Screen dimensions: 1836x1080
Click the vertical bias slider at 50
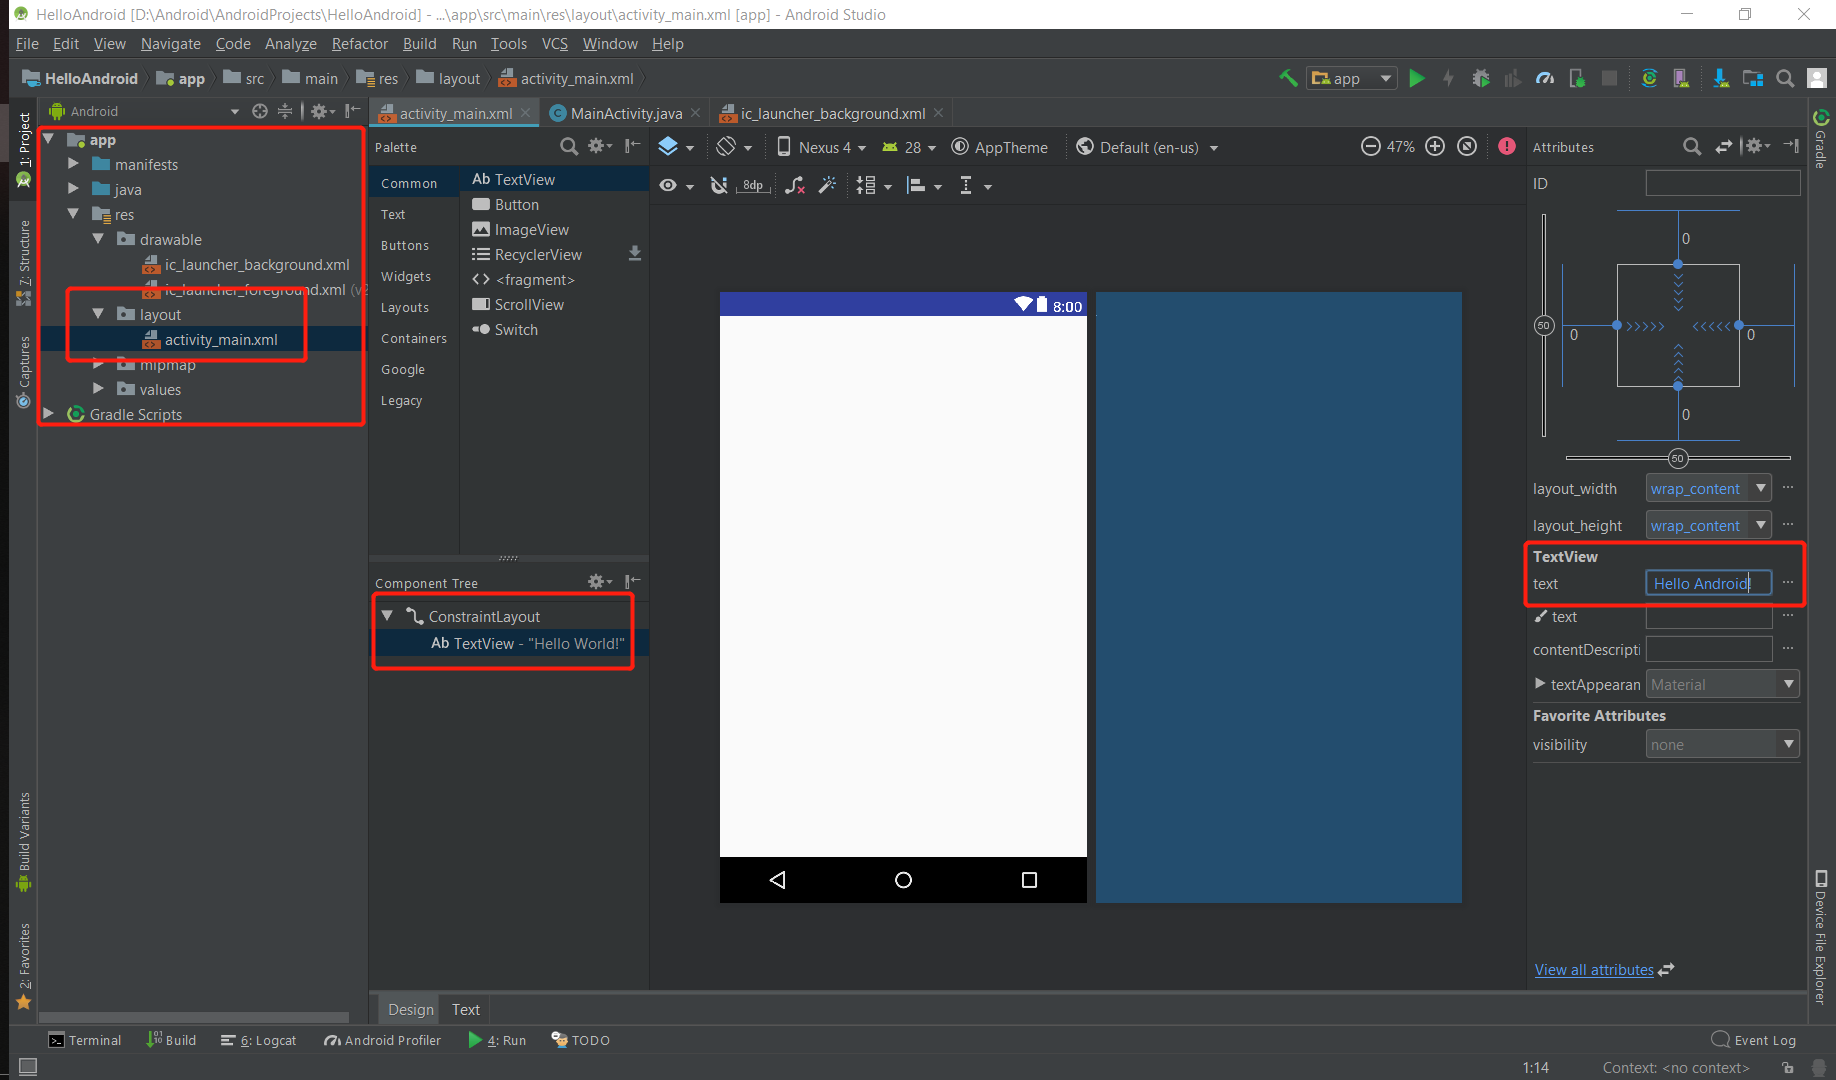pos(1543,325)
